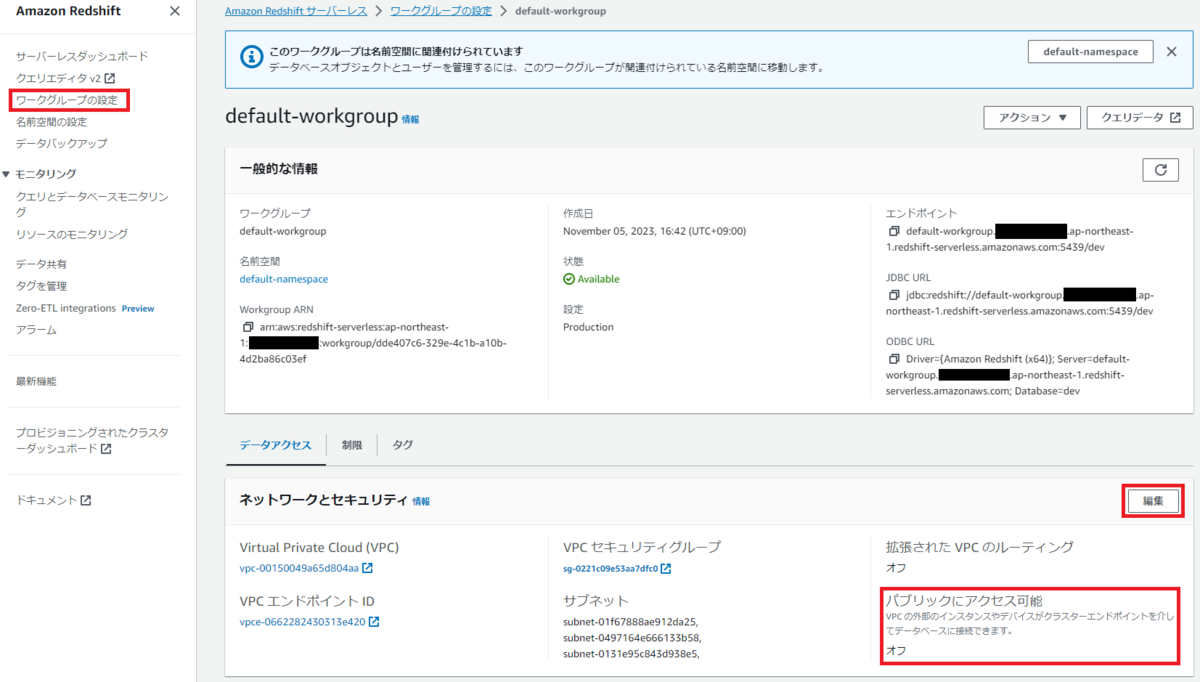The width and height of the screenshot is (1200, 682).
Task: Switch to the 制限 tab
Action: (352, 445)
